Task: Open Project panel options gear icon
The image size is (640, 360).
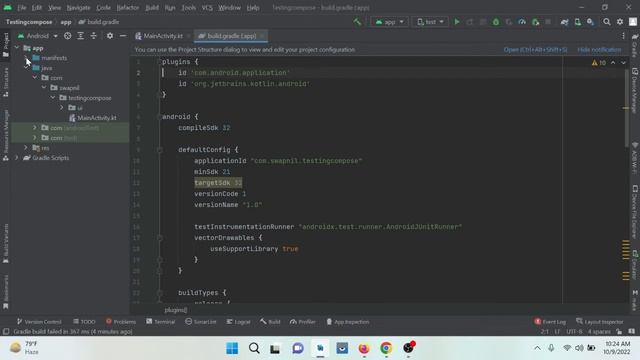Action: (x=110, y=36)
